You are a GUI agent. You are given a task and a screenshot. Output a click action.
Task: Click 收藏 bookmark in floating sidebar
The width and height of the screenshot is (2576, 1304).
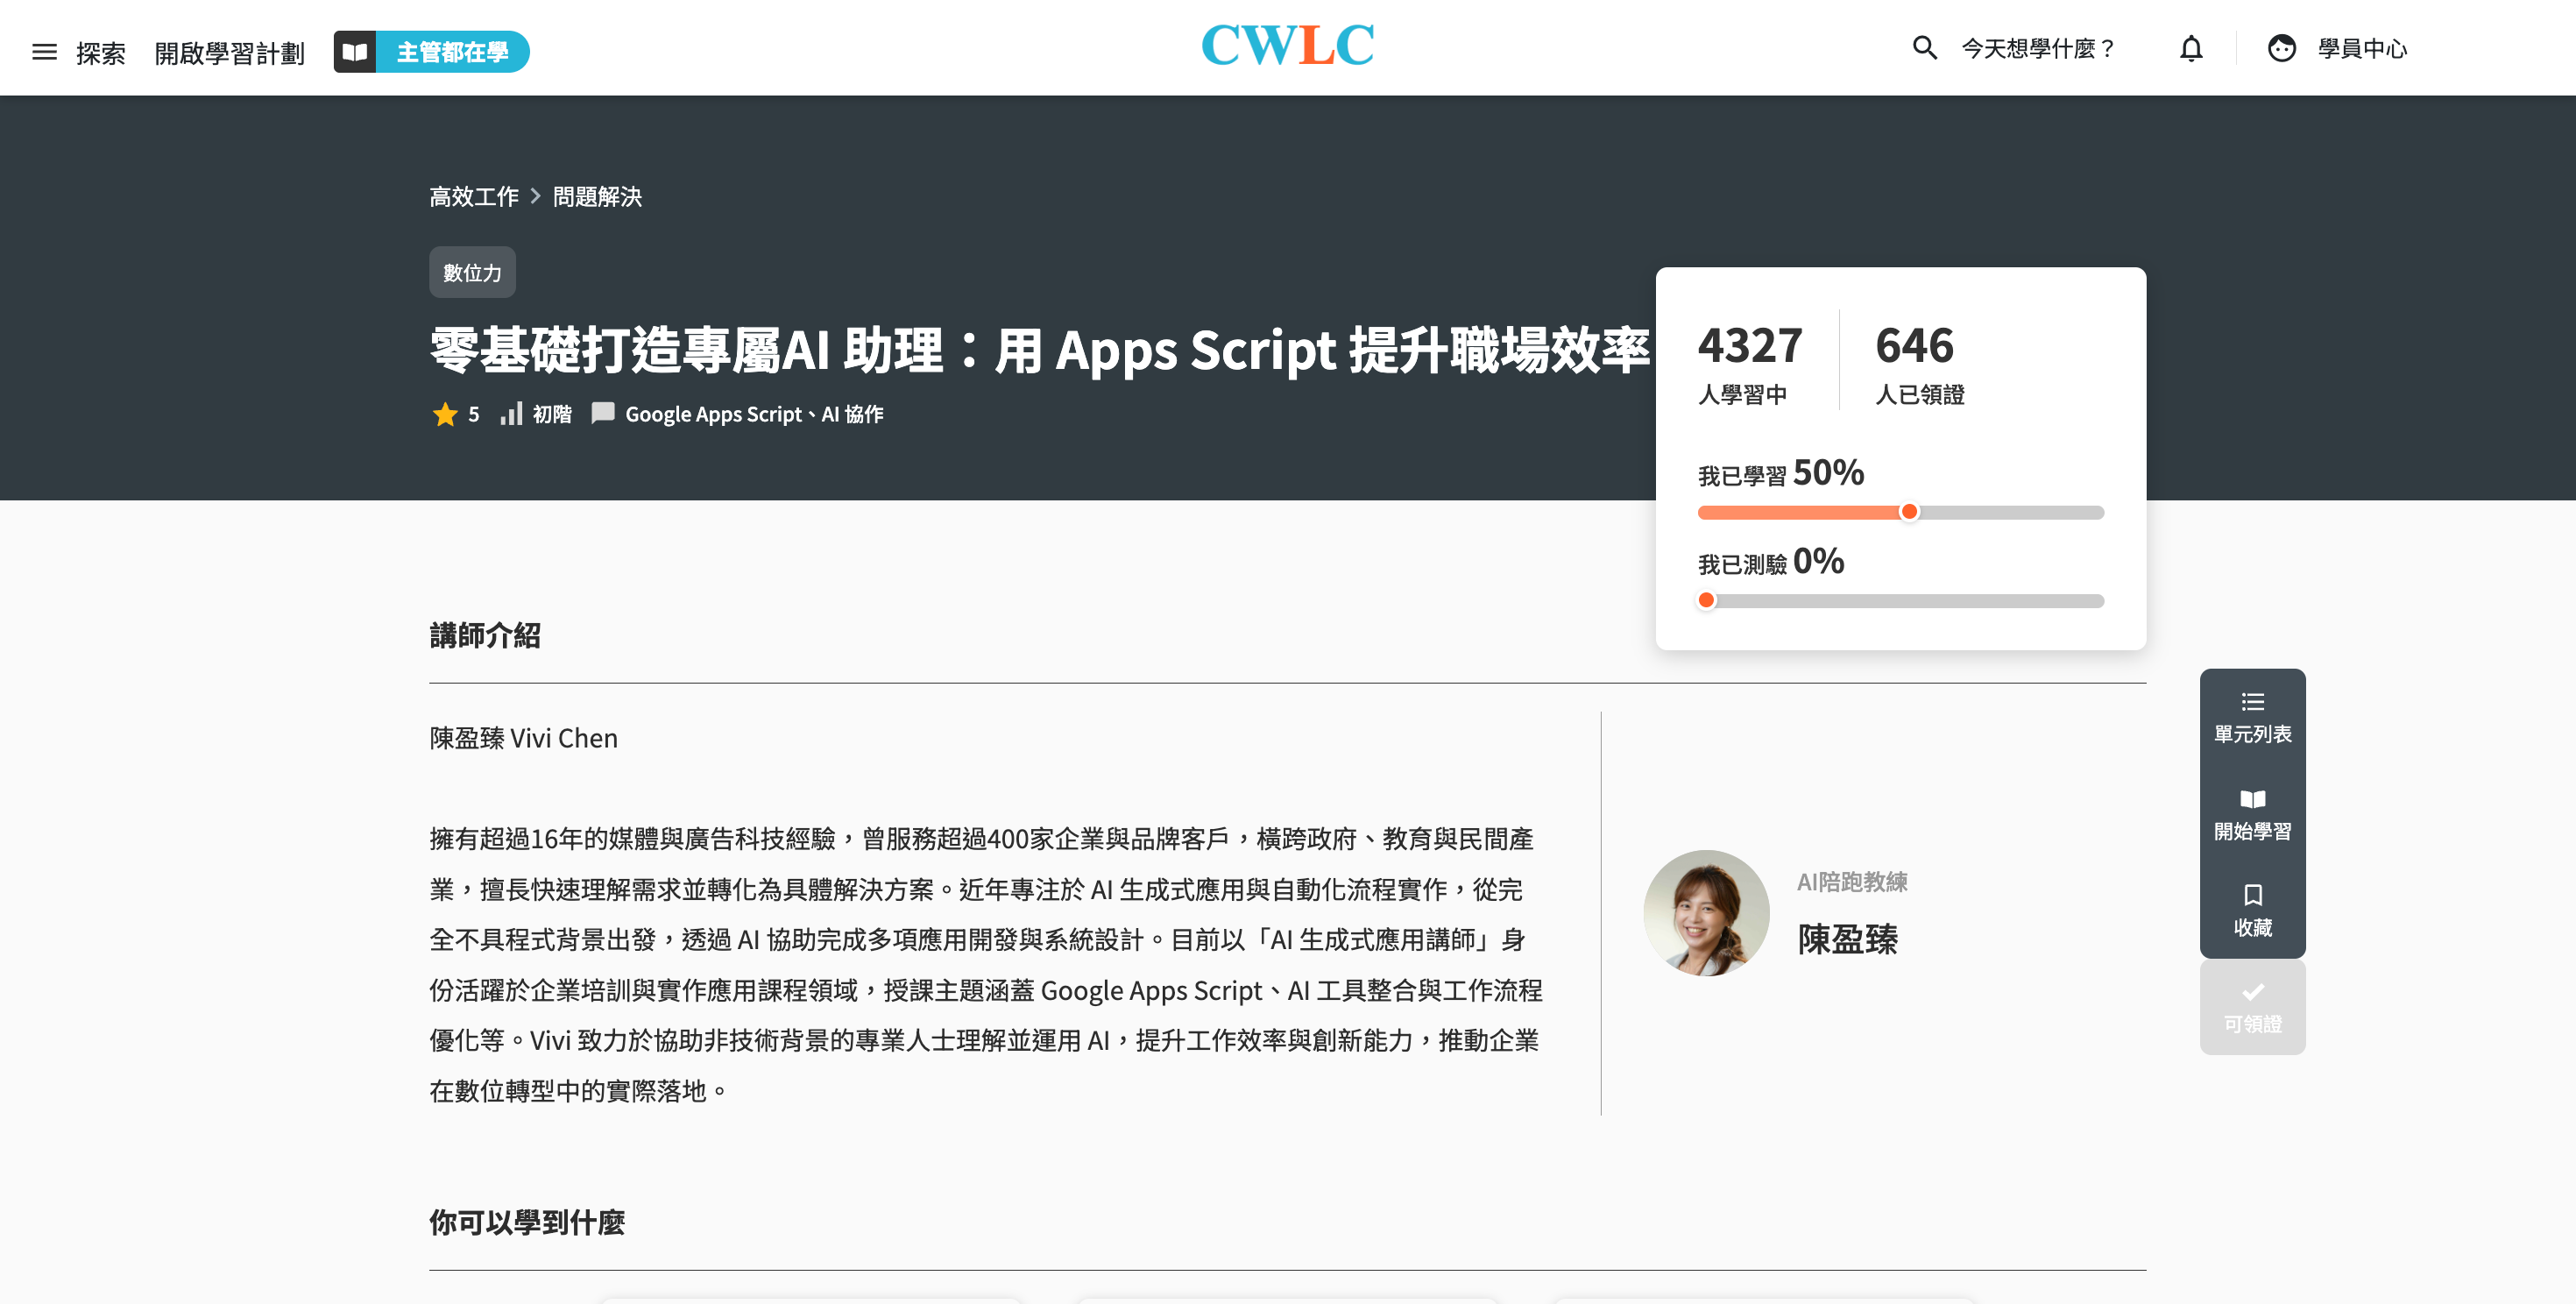click(2252, 910)
